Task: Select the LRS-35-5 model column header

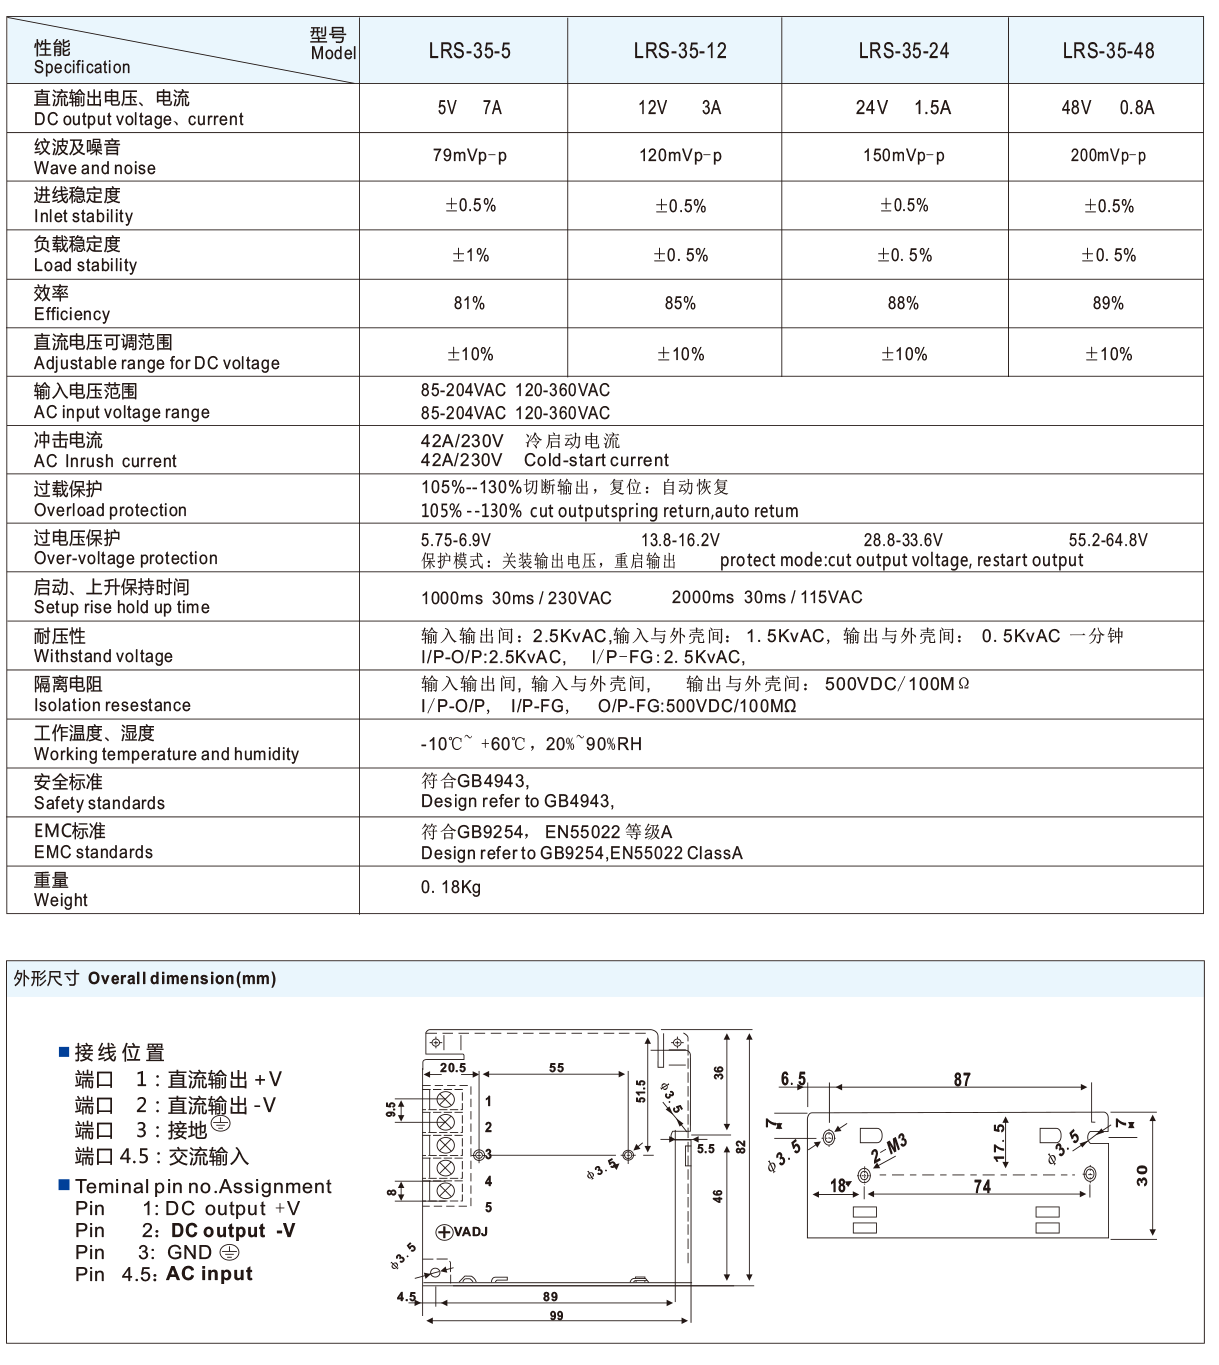Action: (469, 51)
